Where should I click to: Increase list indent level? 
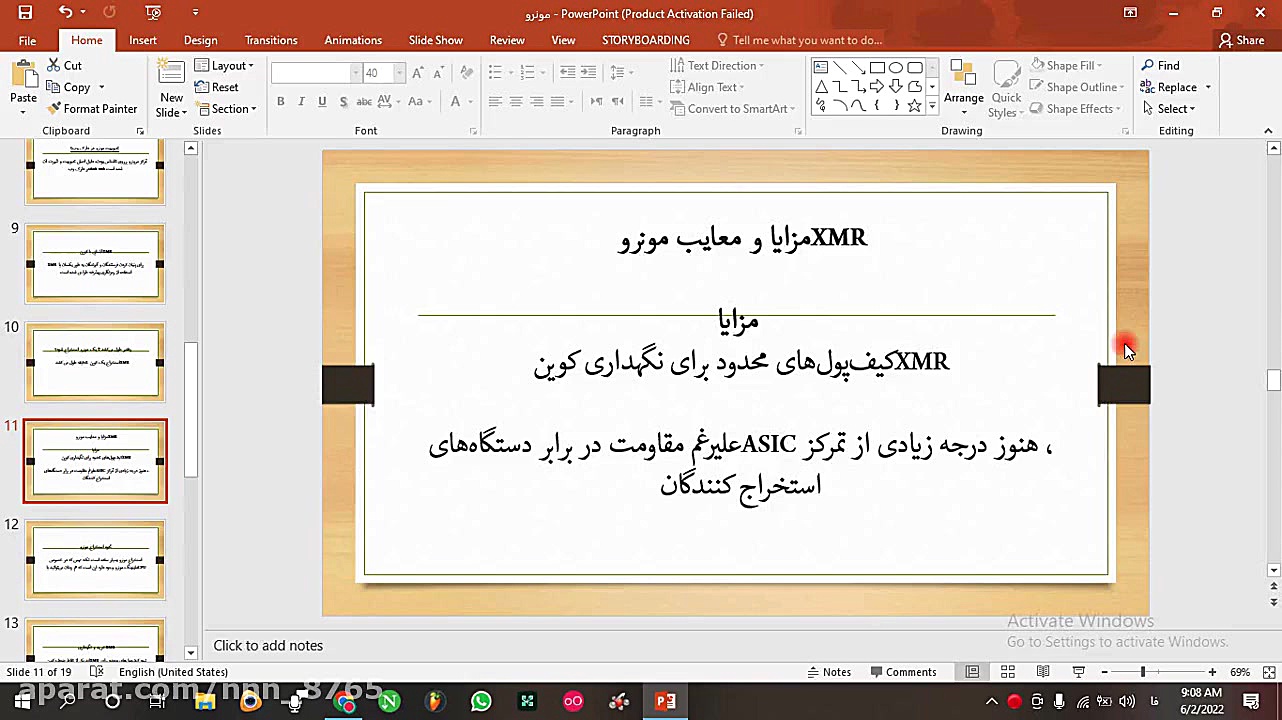pos(588,72)
